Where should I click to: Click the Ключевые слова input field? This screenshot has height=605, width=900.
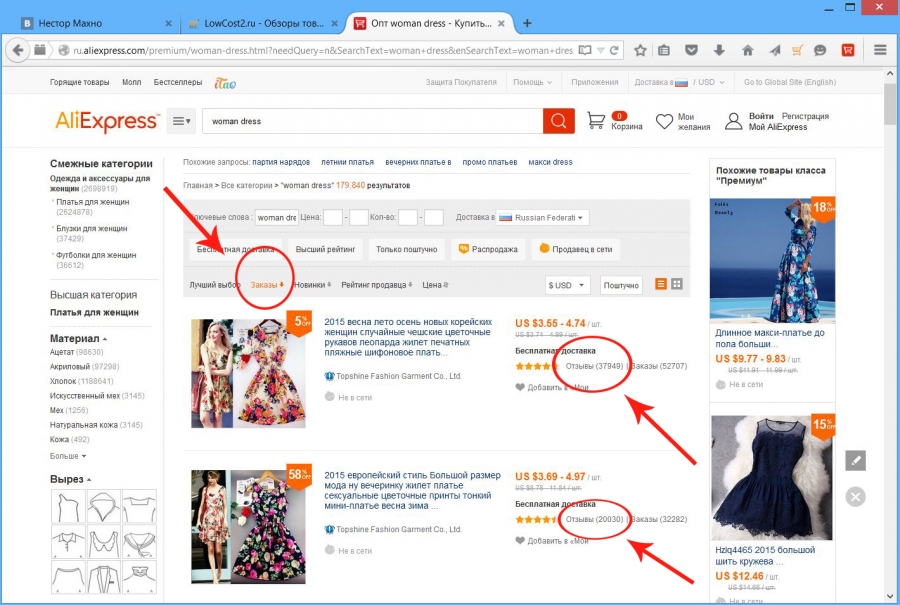277,218
